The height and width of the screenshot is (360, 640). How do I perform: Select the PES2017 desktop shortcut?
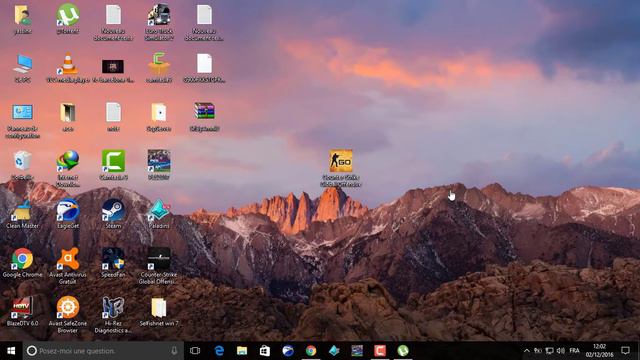pos(159,161)
